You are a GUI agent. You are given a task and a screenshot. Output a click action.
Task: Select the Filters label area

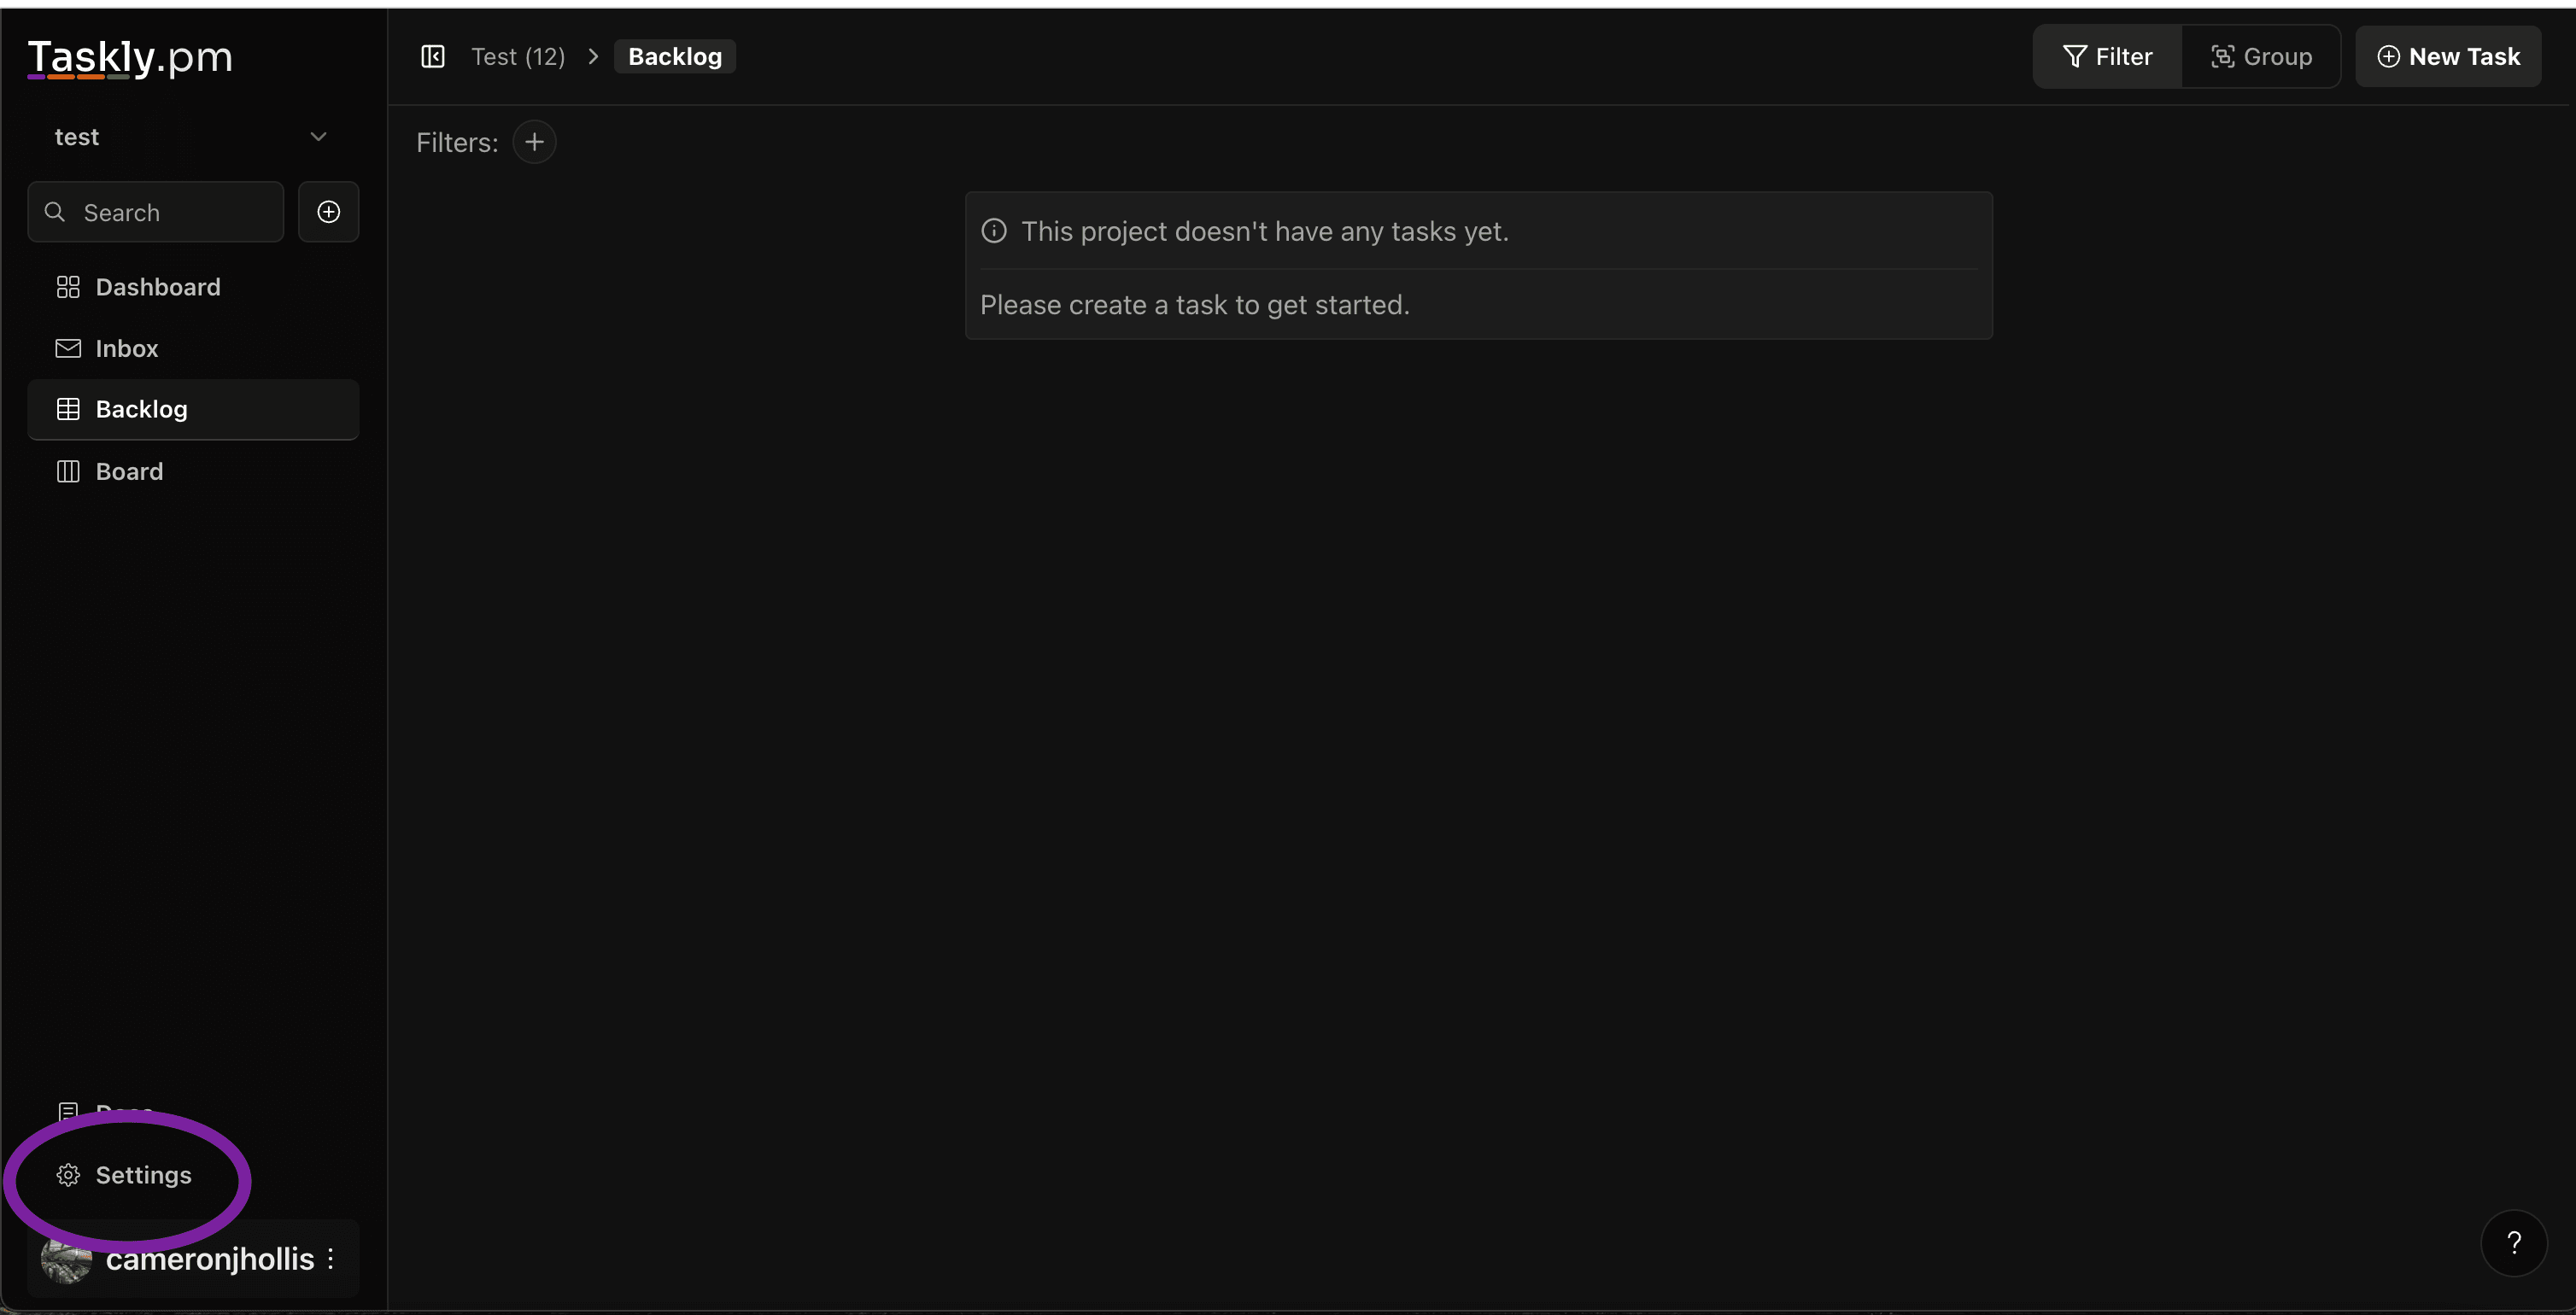[456, 141]
